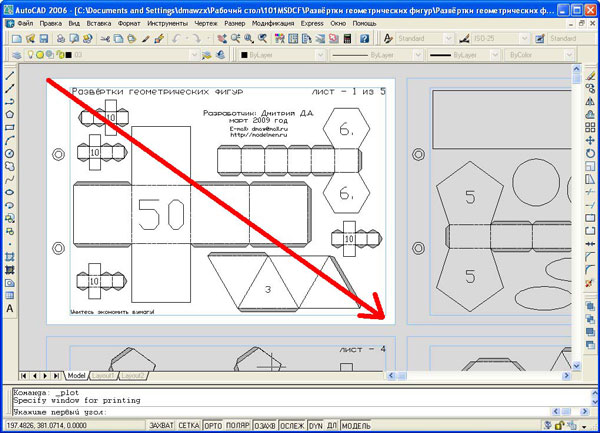
Task: Select the Hatch tool
Action: pyautogui.click(x=10, y=257)
